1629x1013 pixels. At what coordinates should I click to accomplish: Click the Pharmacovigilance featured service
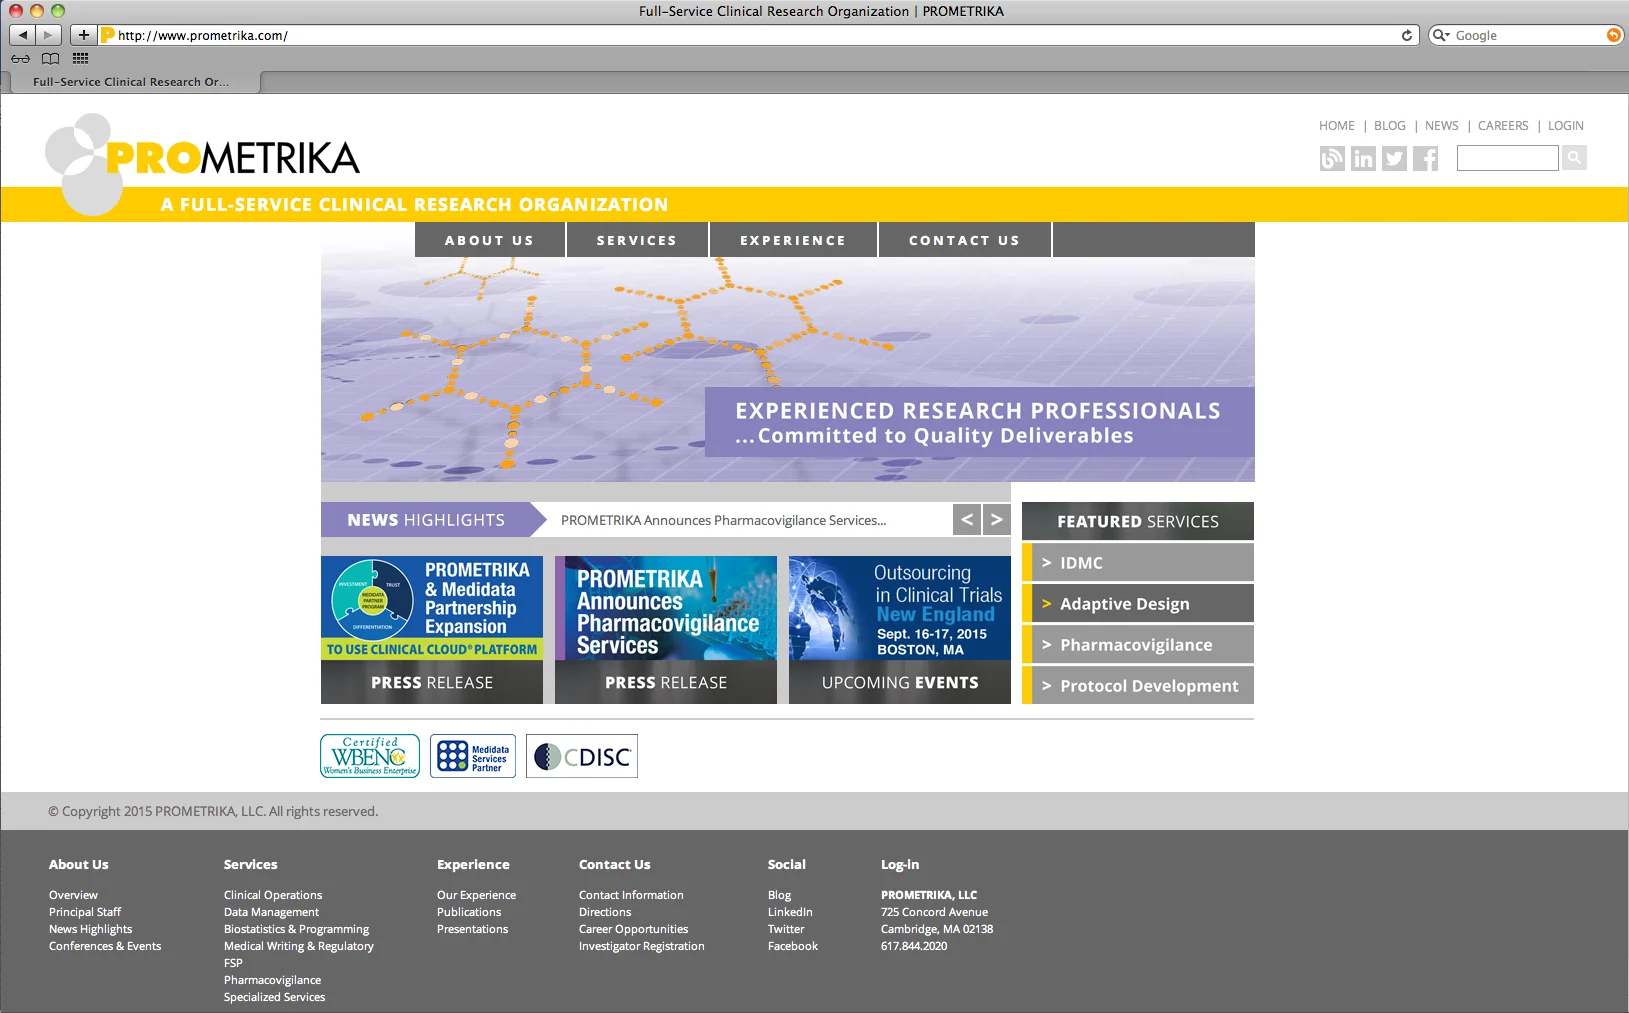click(1137, 644)
